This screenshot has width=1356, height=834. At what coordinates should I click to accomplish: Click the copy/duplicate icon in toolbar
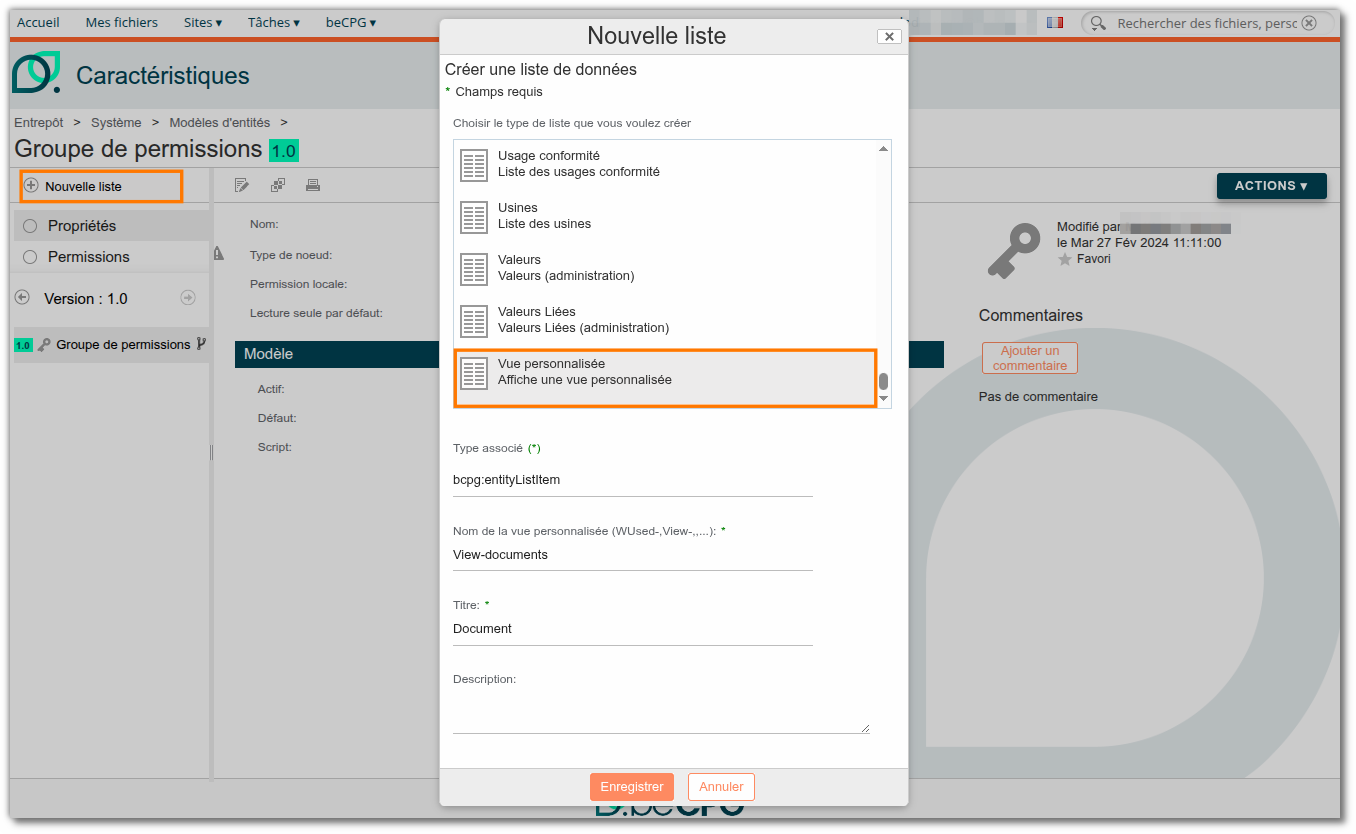click(x=278, y=185)
